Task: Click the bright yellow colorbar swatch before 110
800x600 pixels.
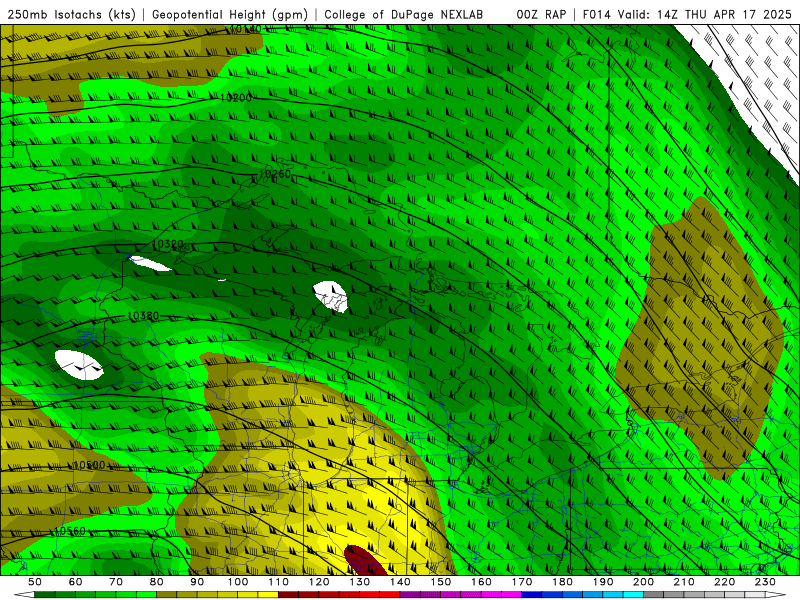Action: tap(268, 595)
